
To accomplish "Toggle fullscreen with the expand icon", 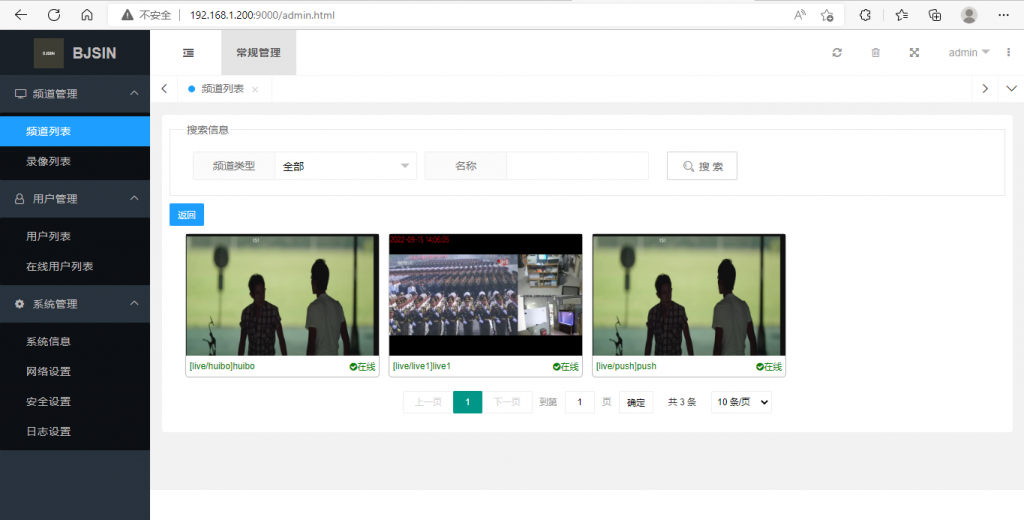I will pos(914,53).
